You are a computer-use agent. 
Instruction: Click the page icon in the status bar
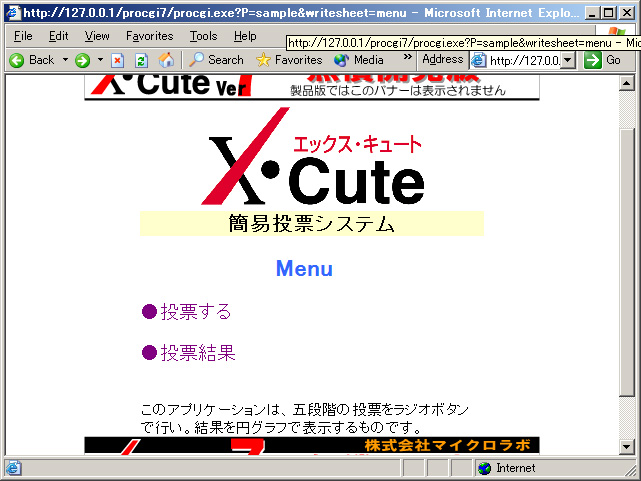[13, 468]
